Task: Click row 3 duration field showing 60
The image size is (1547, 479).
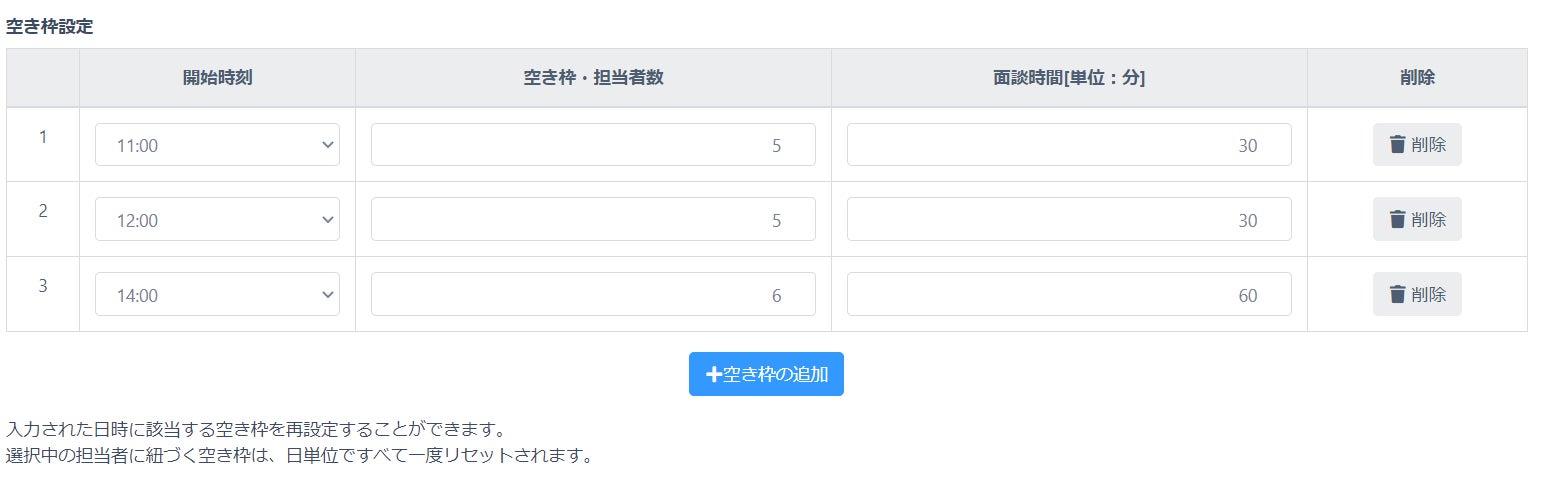Action: click(1069, 295)
